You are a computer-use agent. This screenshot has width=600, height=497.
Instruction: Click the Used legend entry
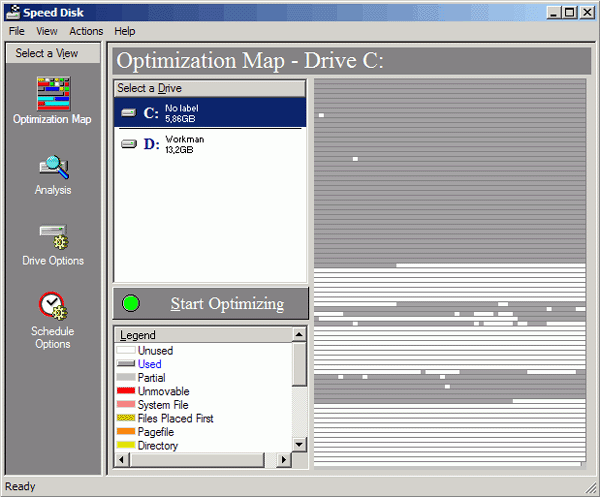tap(149, 365)
